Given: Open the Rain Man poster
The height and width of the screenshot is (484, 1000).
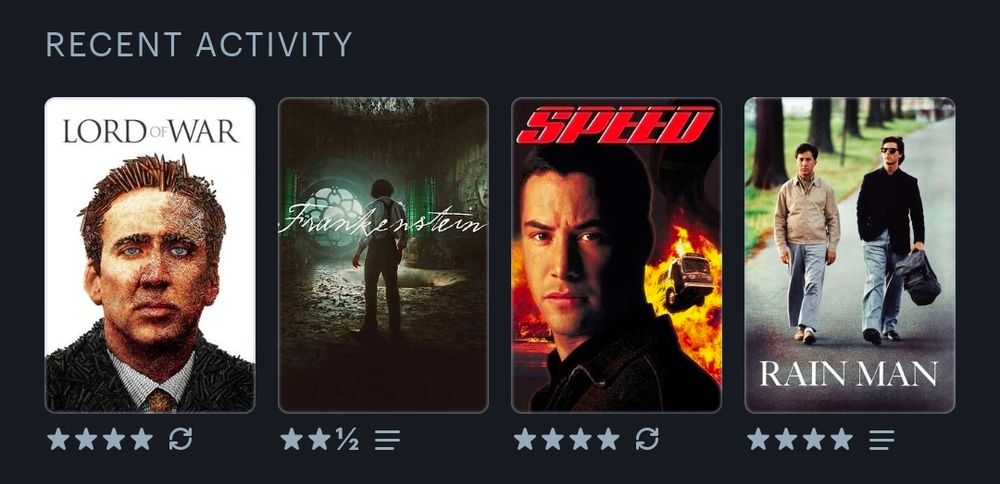Looking at the screenshot, I should 850,254.
